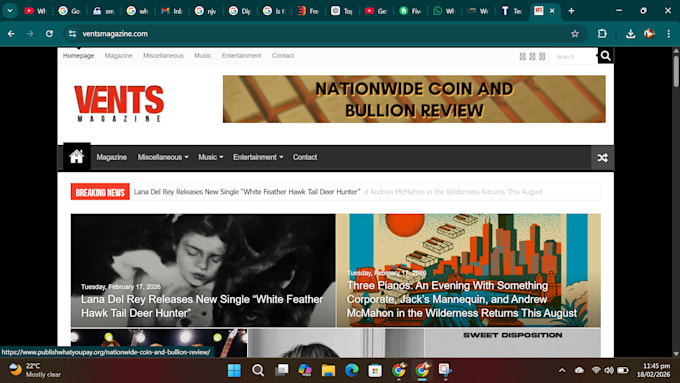Open the Three Pianos featured article
680x383 pixels.
pos(469,270)
